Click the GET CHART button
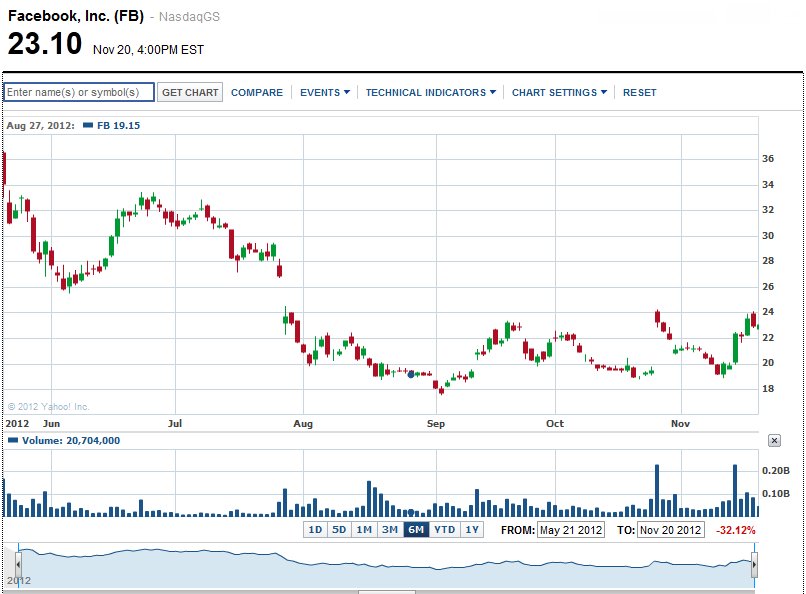The width and height of the screenshot is (806, 594). [x=190, y=92]
